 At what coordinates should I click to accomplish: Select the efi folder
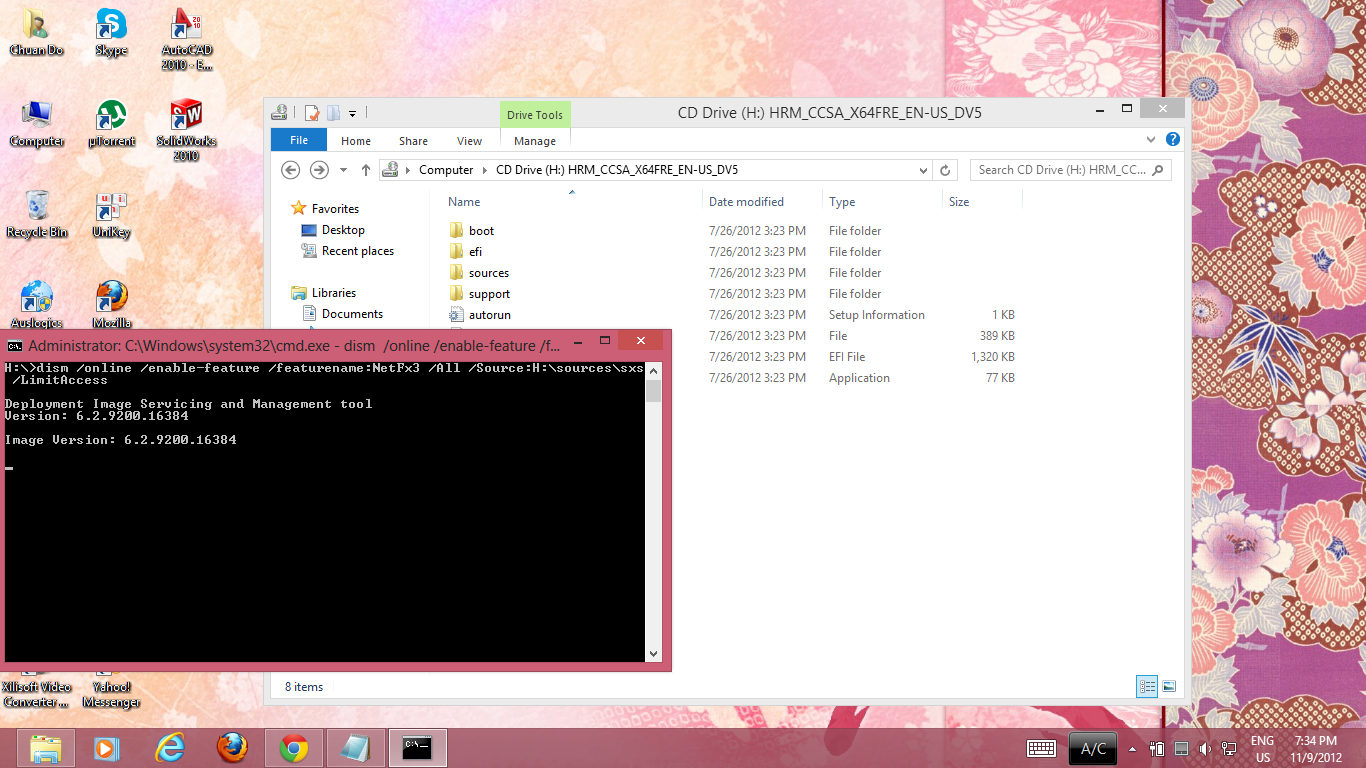click(475, 252)
